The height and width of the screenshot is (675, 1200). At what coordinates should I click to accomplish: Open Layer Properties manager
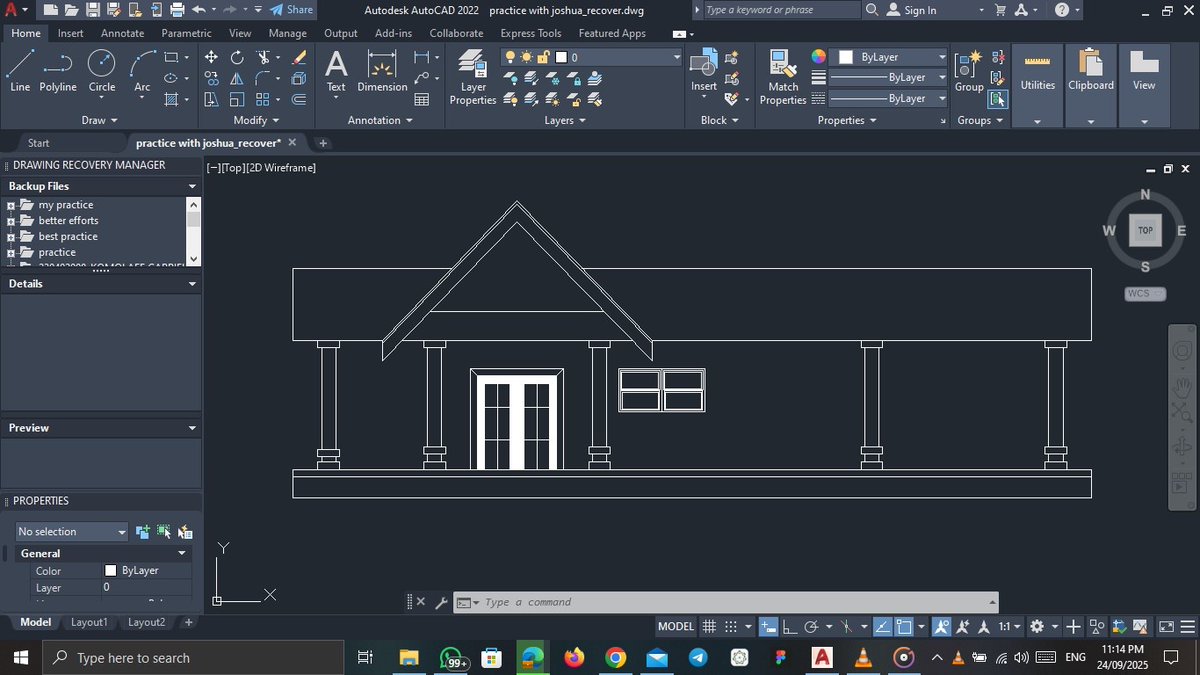pos(473,78)
